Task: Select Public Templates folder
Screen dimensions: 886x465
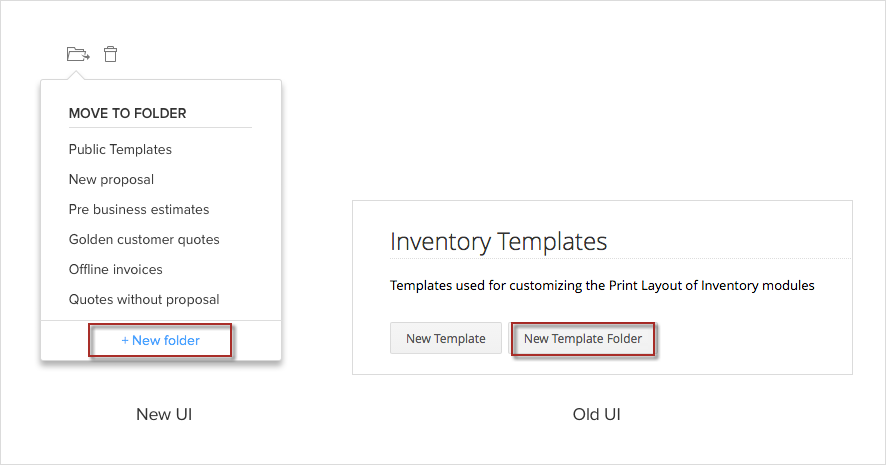Action: pyautogui.click(x=120, y=149)
